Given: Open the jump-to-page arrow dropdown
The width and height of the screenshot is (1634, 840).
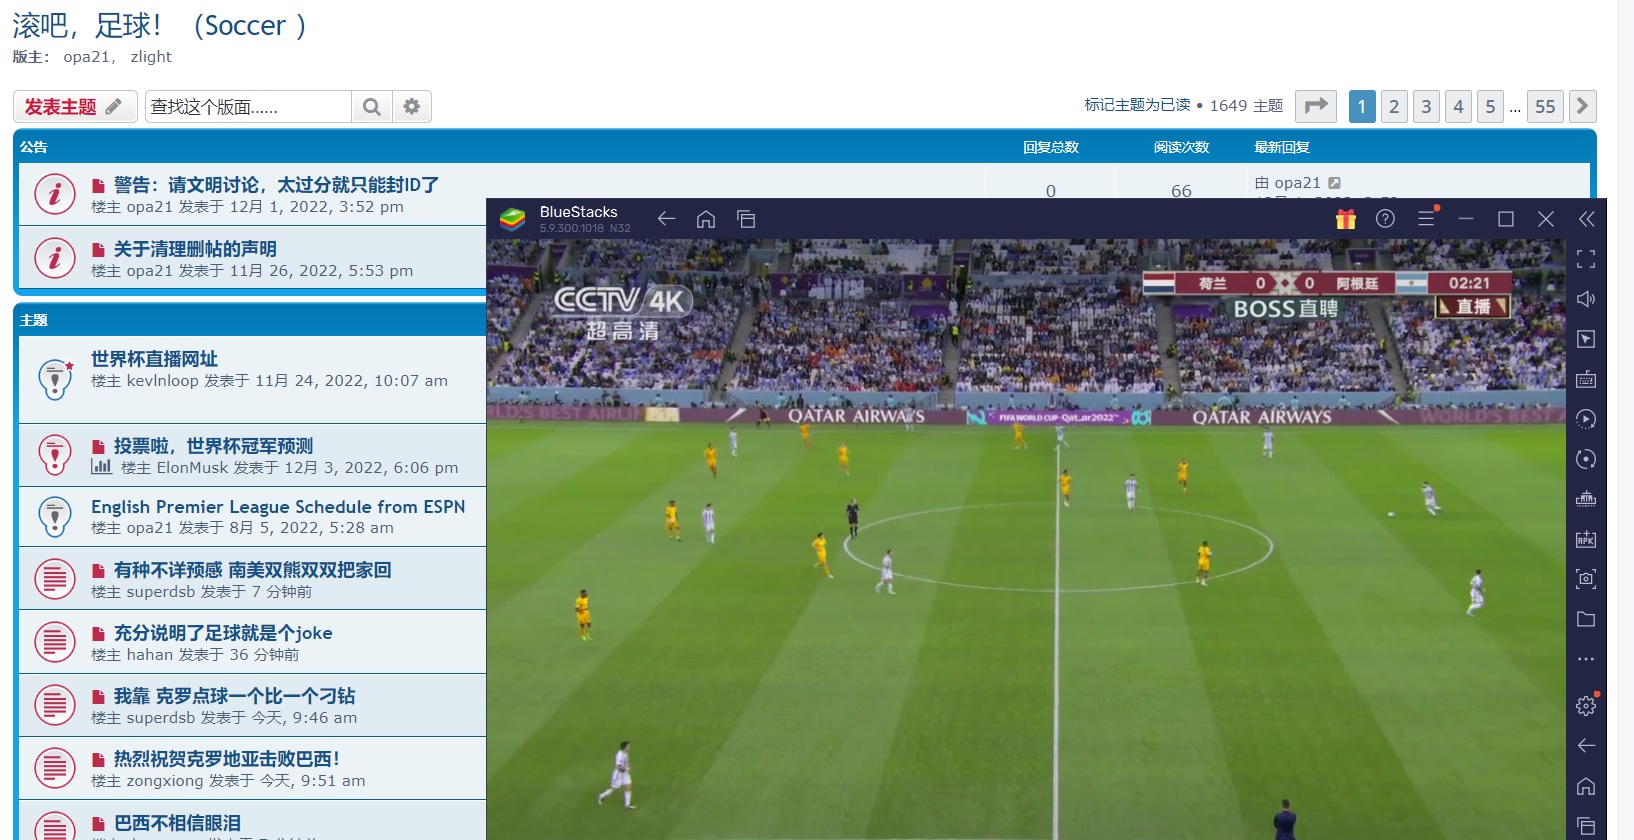Looking at the screenshot, I should tap(1316, 106).
